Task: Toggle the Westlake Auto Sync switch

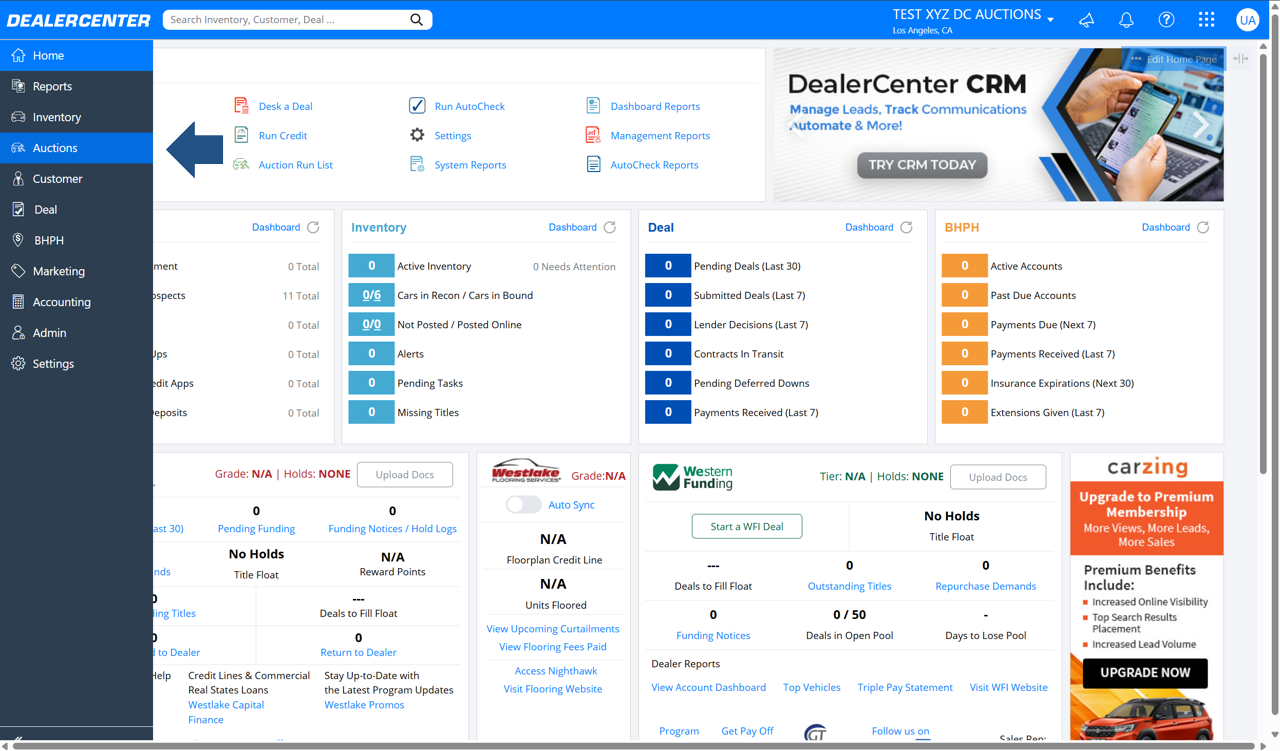Action: point(523,505)
